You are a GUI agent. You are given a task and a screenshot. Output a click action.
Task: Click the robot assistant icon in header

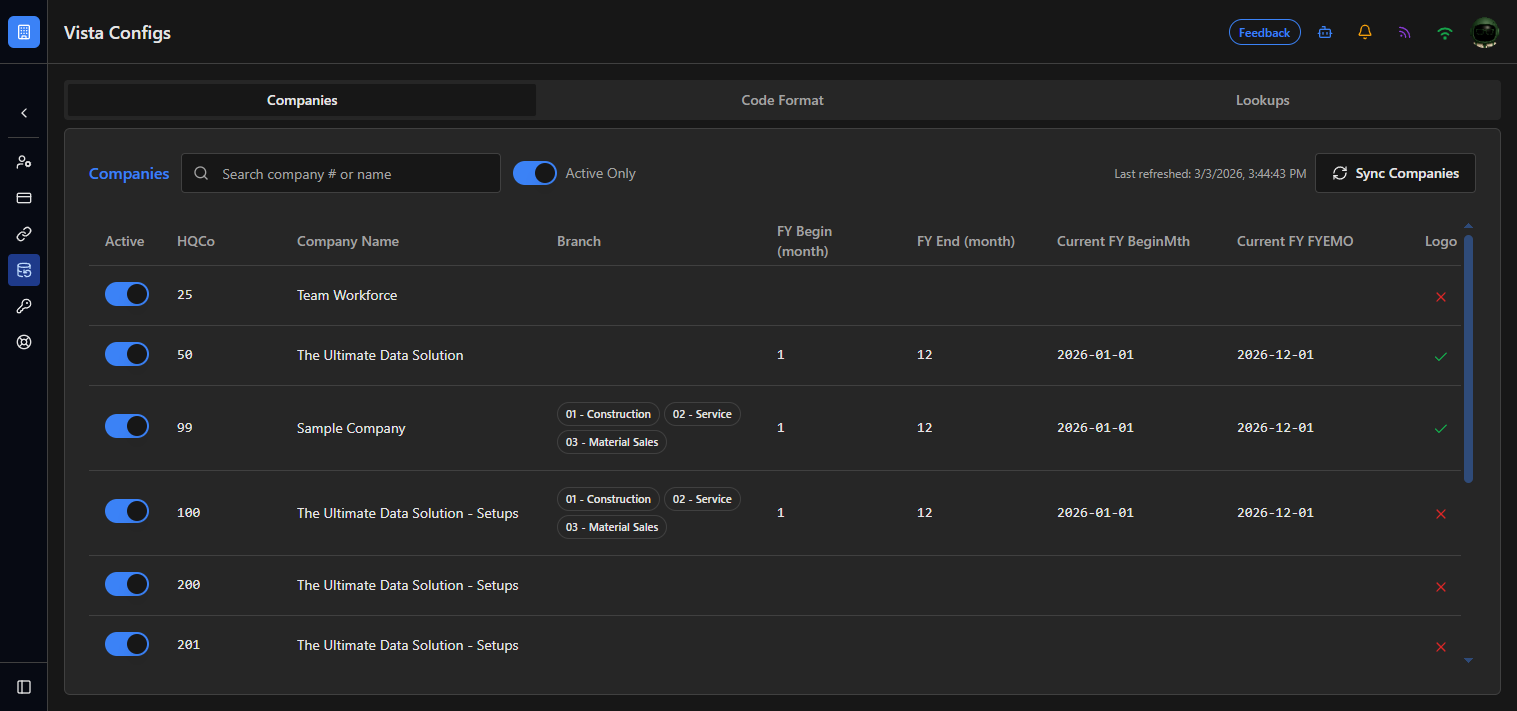click(1325, 32)
